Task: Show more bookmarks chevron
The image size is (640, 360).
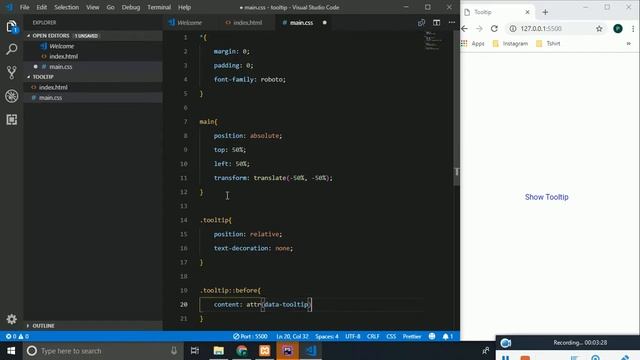Action: 629,44
